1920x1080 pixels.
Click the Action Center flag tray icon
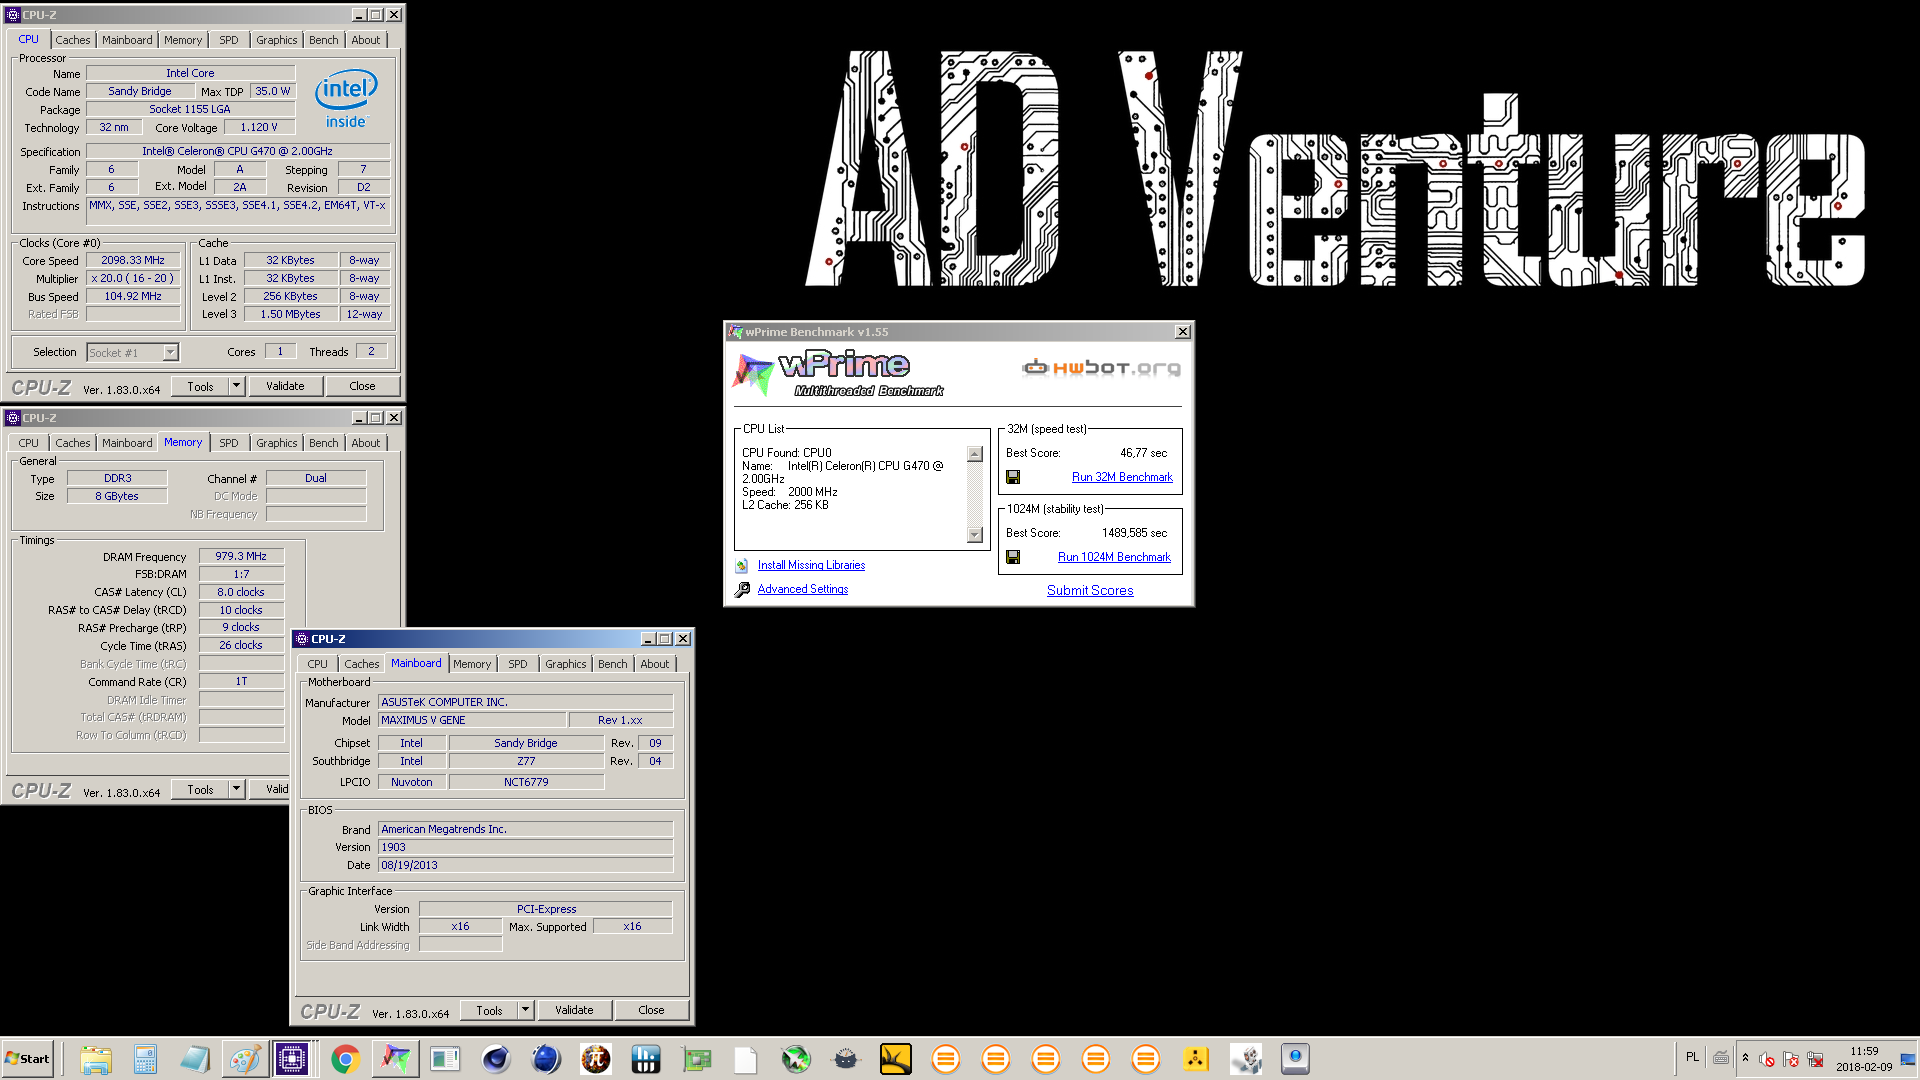[1791, 1059]
